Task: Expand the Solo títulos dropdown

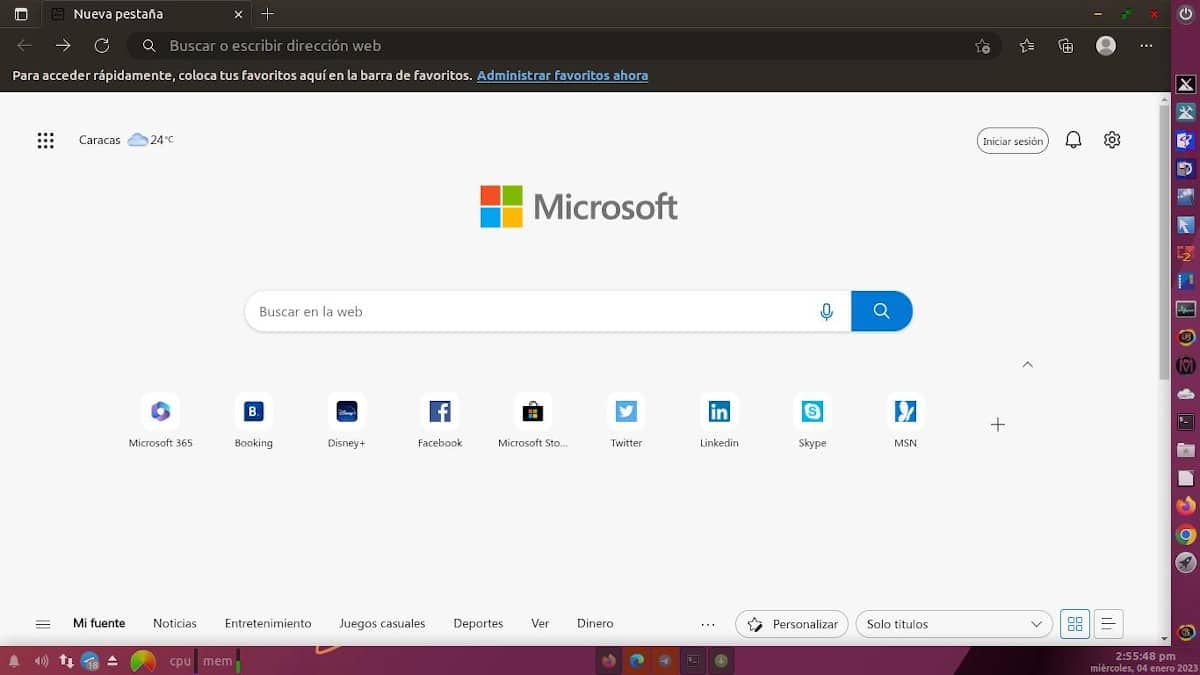Action: click(953, 624)
